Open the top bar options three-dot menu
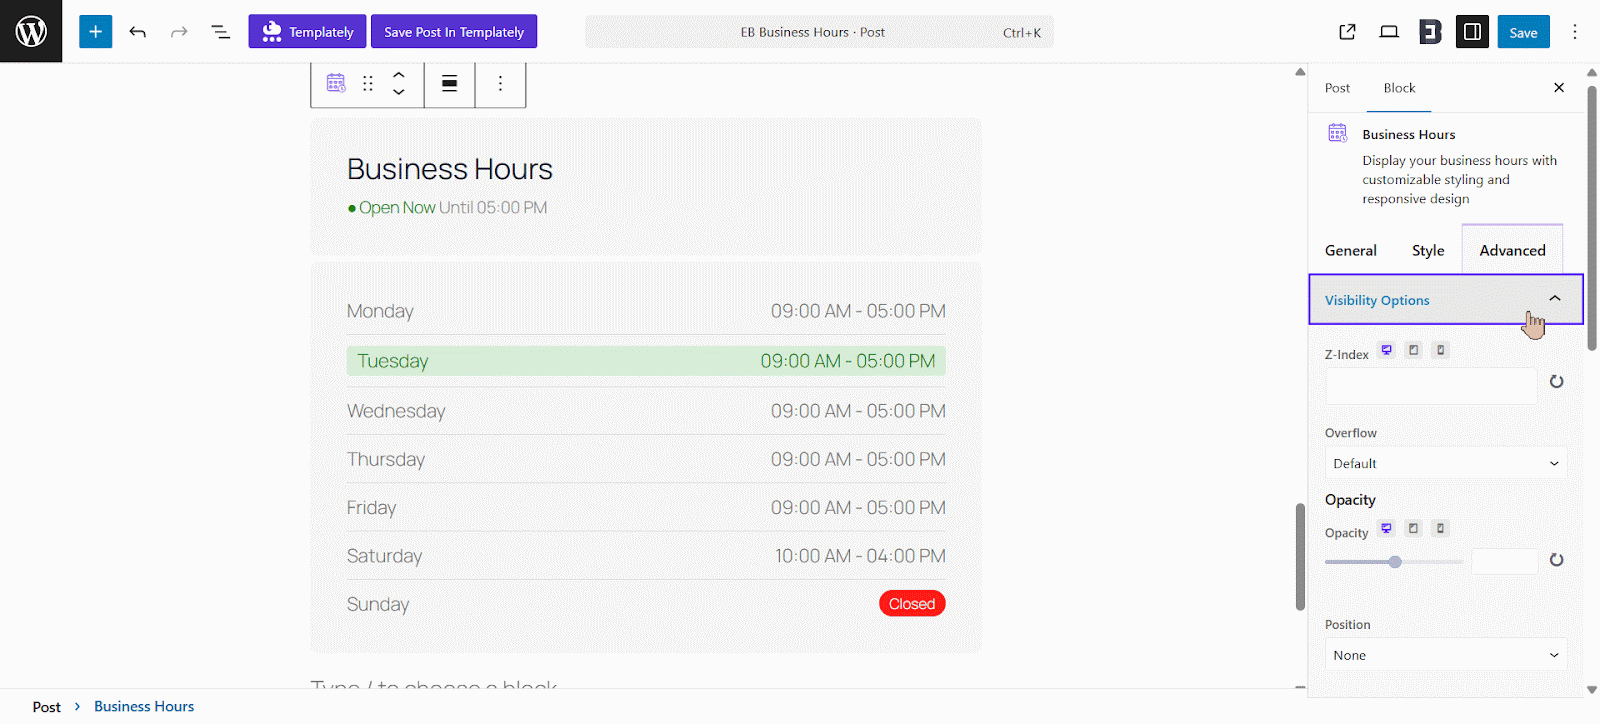The image size is (1600, 724). tap(1574, 32)
